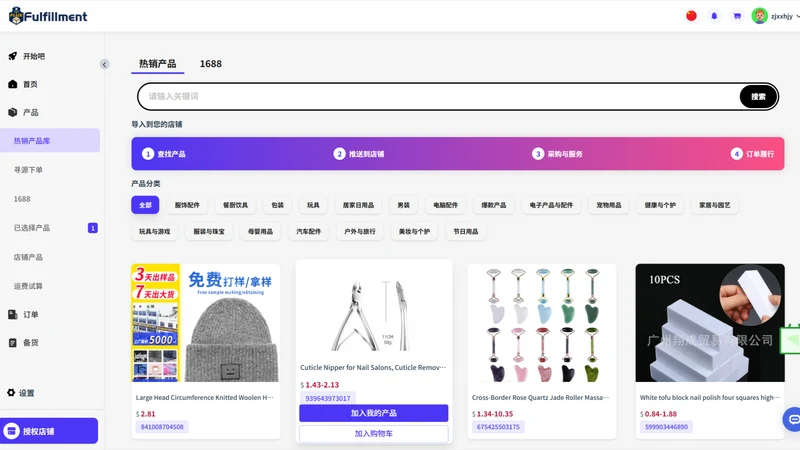Filter by 服装与珠宝 category
Image resolution: width=800 pixels, height=450 pixels.
pos(209,232)
